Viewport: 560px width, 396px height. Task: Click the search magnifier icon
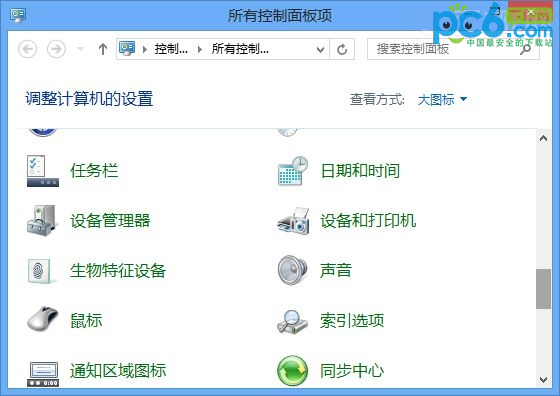tap(525, 49)
